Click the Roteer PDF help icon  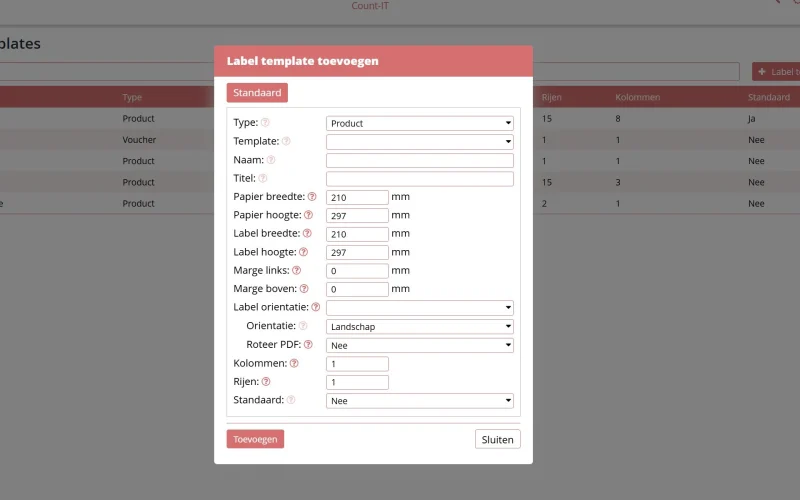308,344
